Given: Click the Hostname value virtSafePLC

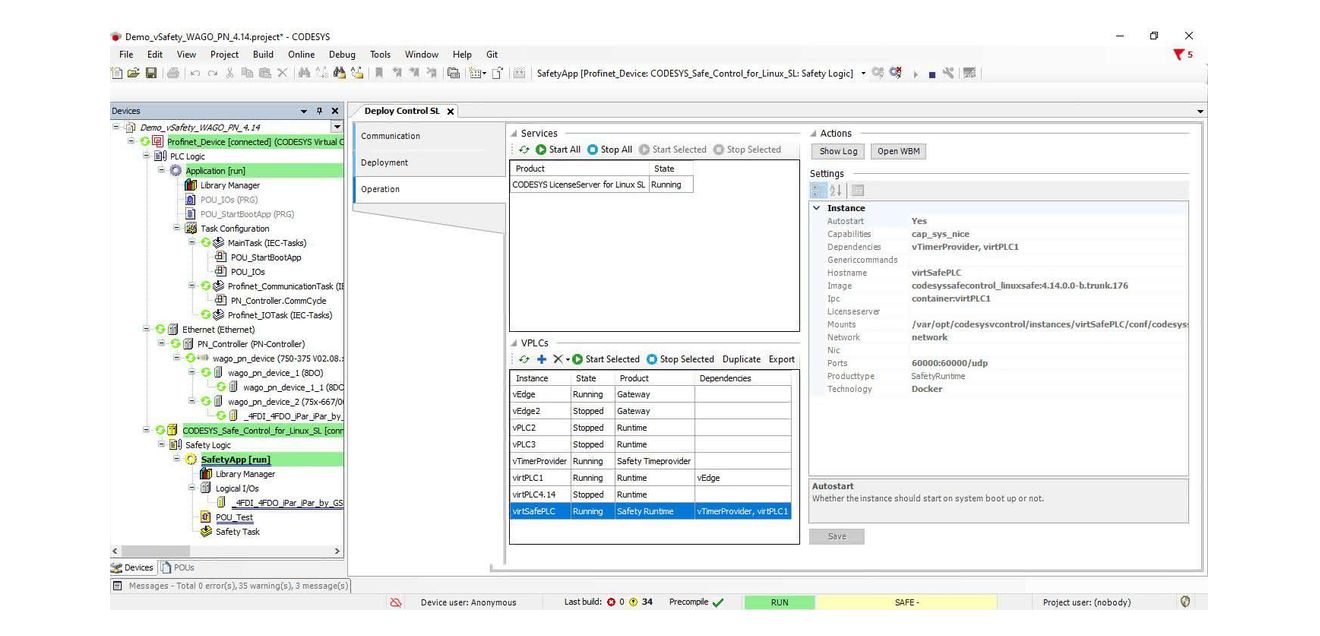Looking at the screenshot, I should pyautogui.click(x=936, y=273).
